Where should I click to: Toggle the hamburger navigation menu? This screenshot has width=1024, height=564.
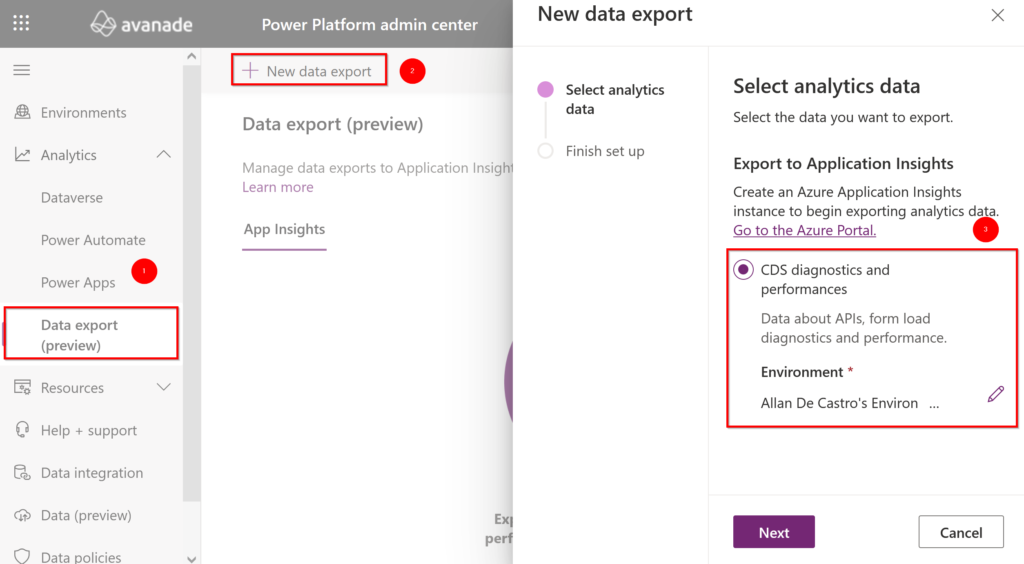click(x=22, y=70)
